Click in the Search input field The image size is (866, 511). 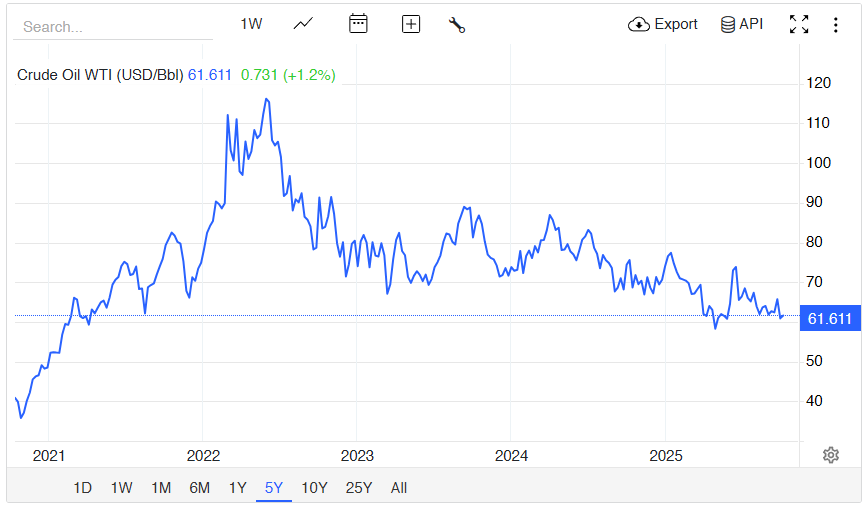pos(112,27)
